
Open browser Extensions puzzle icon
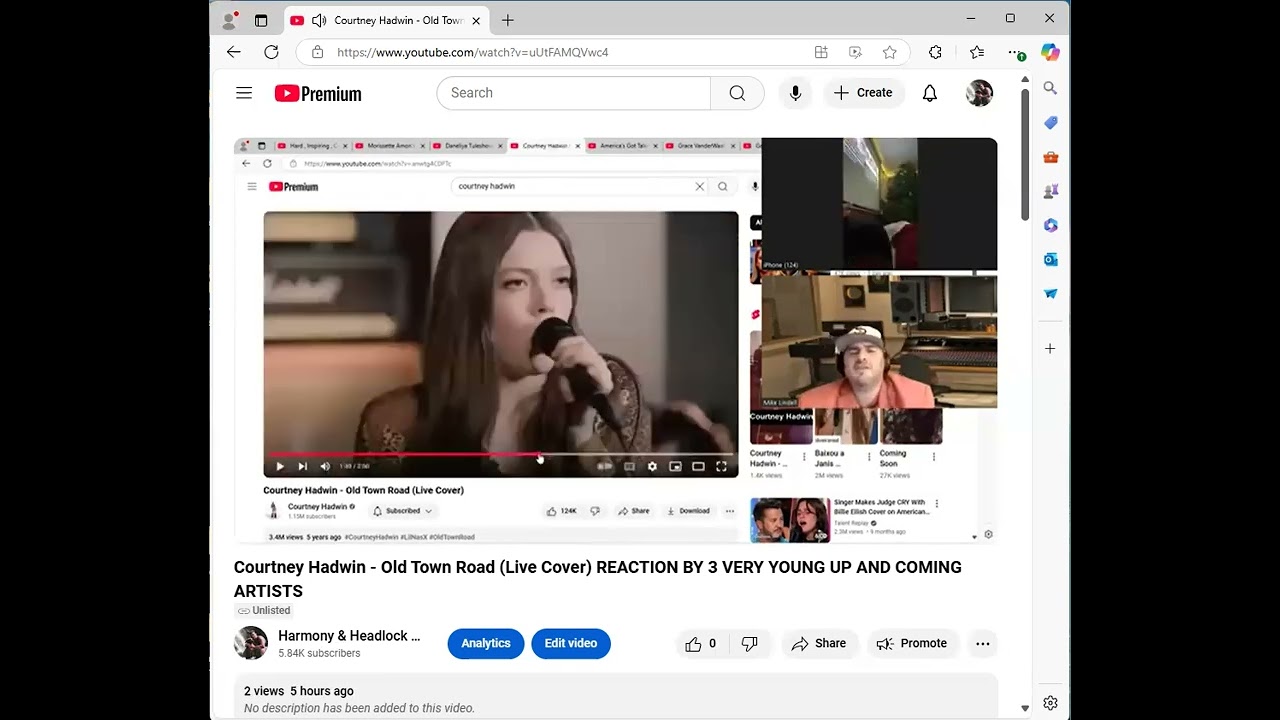[x=935, y=52]
